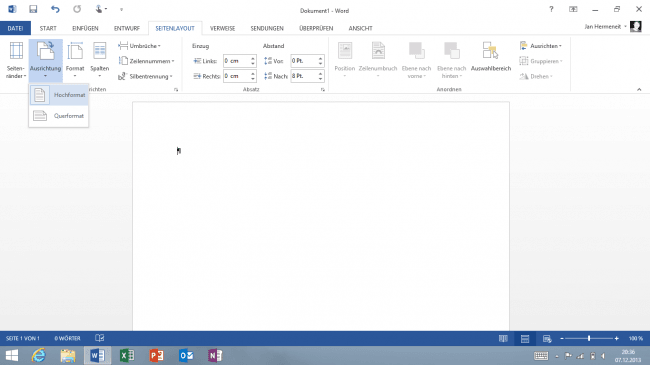The width and height of the screenshot is (650, 365).
Task: Open PowerPoint from the taskbar
Action: [x=157, y=355]
